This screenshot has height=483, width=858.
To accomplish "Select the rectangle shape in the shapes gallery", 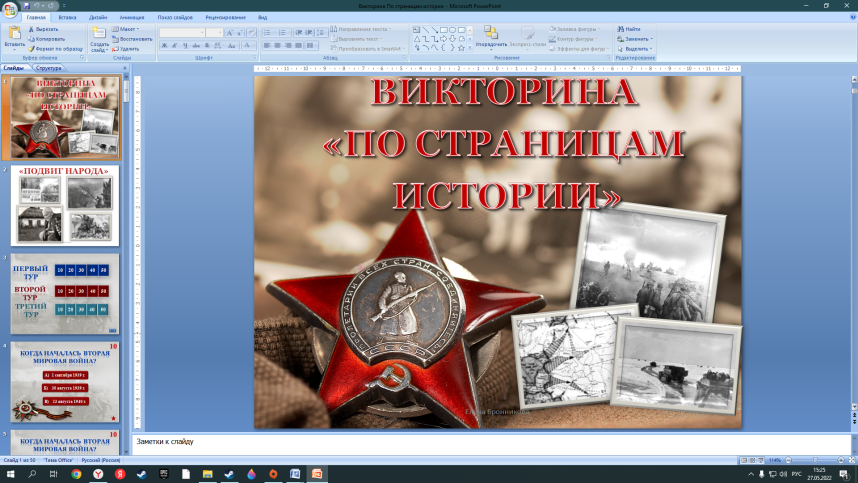I will coord(444,30).
